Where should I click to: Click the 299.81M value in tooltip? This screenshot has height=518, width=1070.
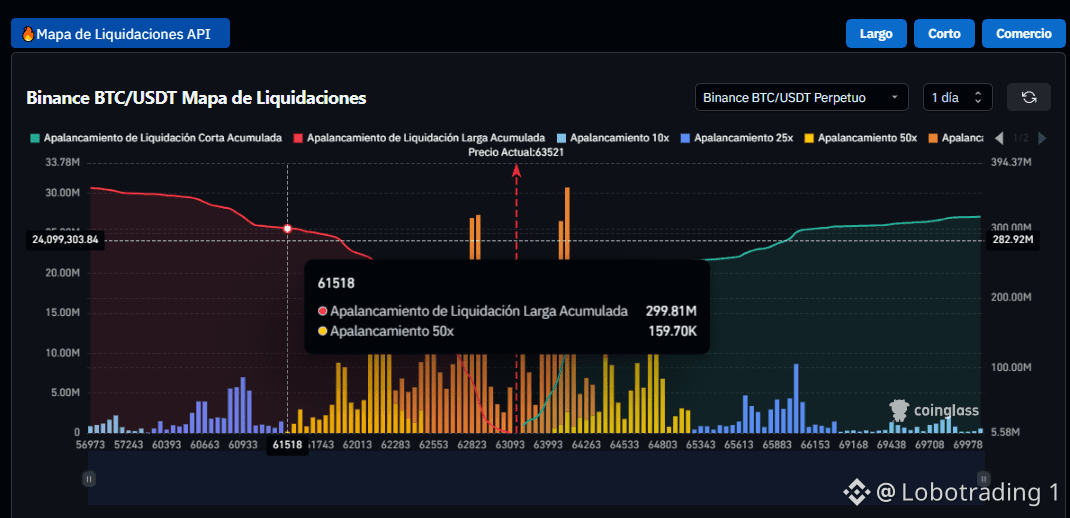point(671,312)
